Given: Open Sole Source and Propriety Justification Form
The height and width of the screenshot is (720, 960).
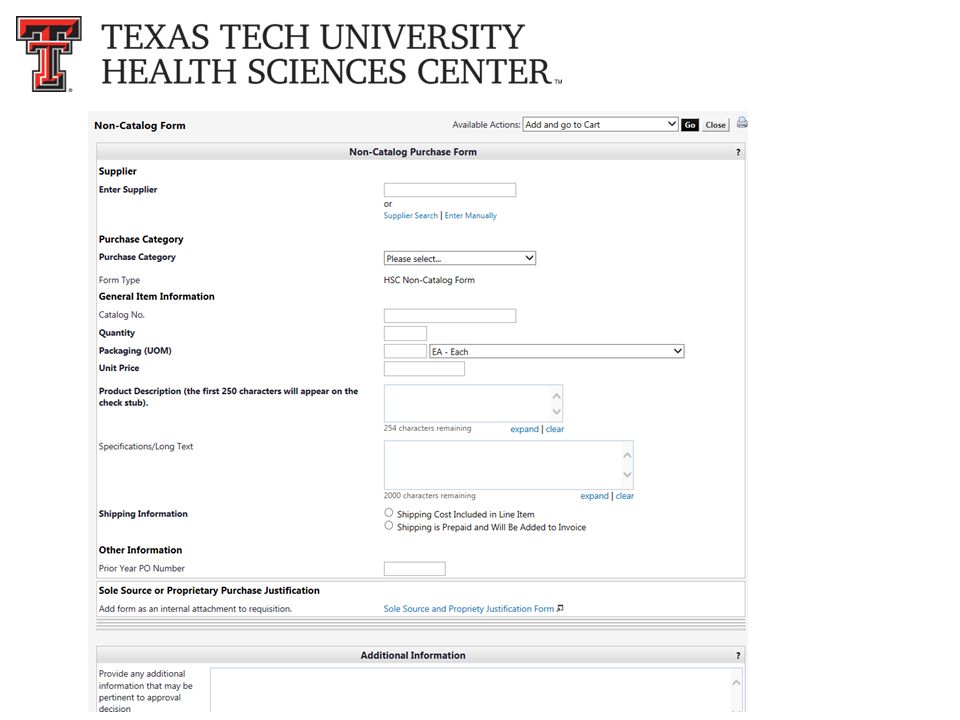Looking at the screenshot, I should pyautogui.click(x=468, y=609).
